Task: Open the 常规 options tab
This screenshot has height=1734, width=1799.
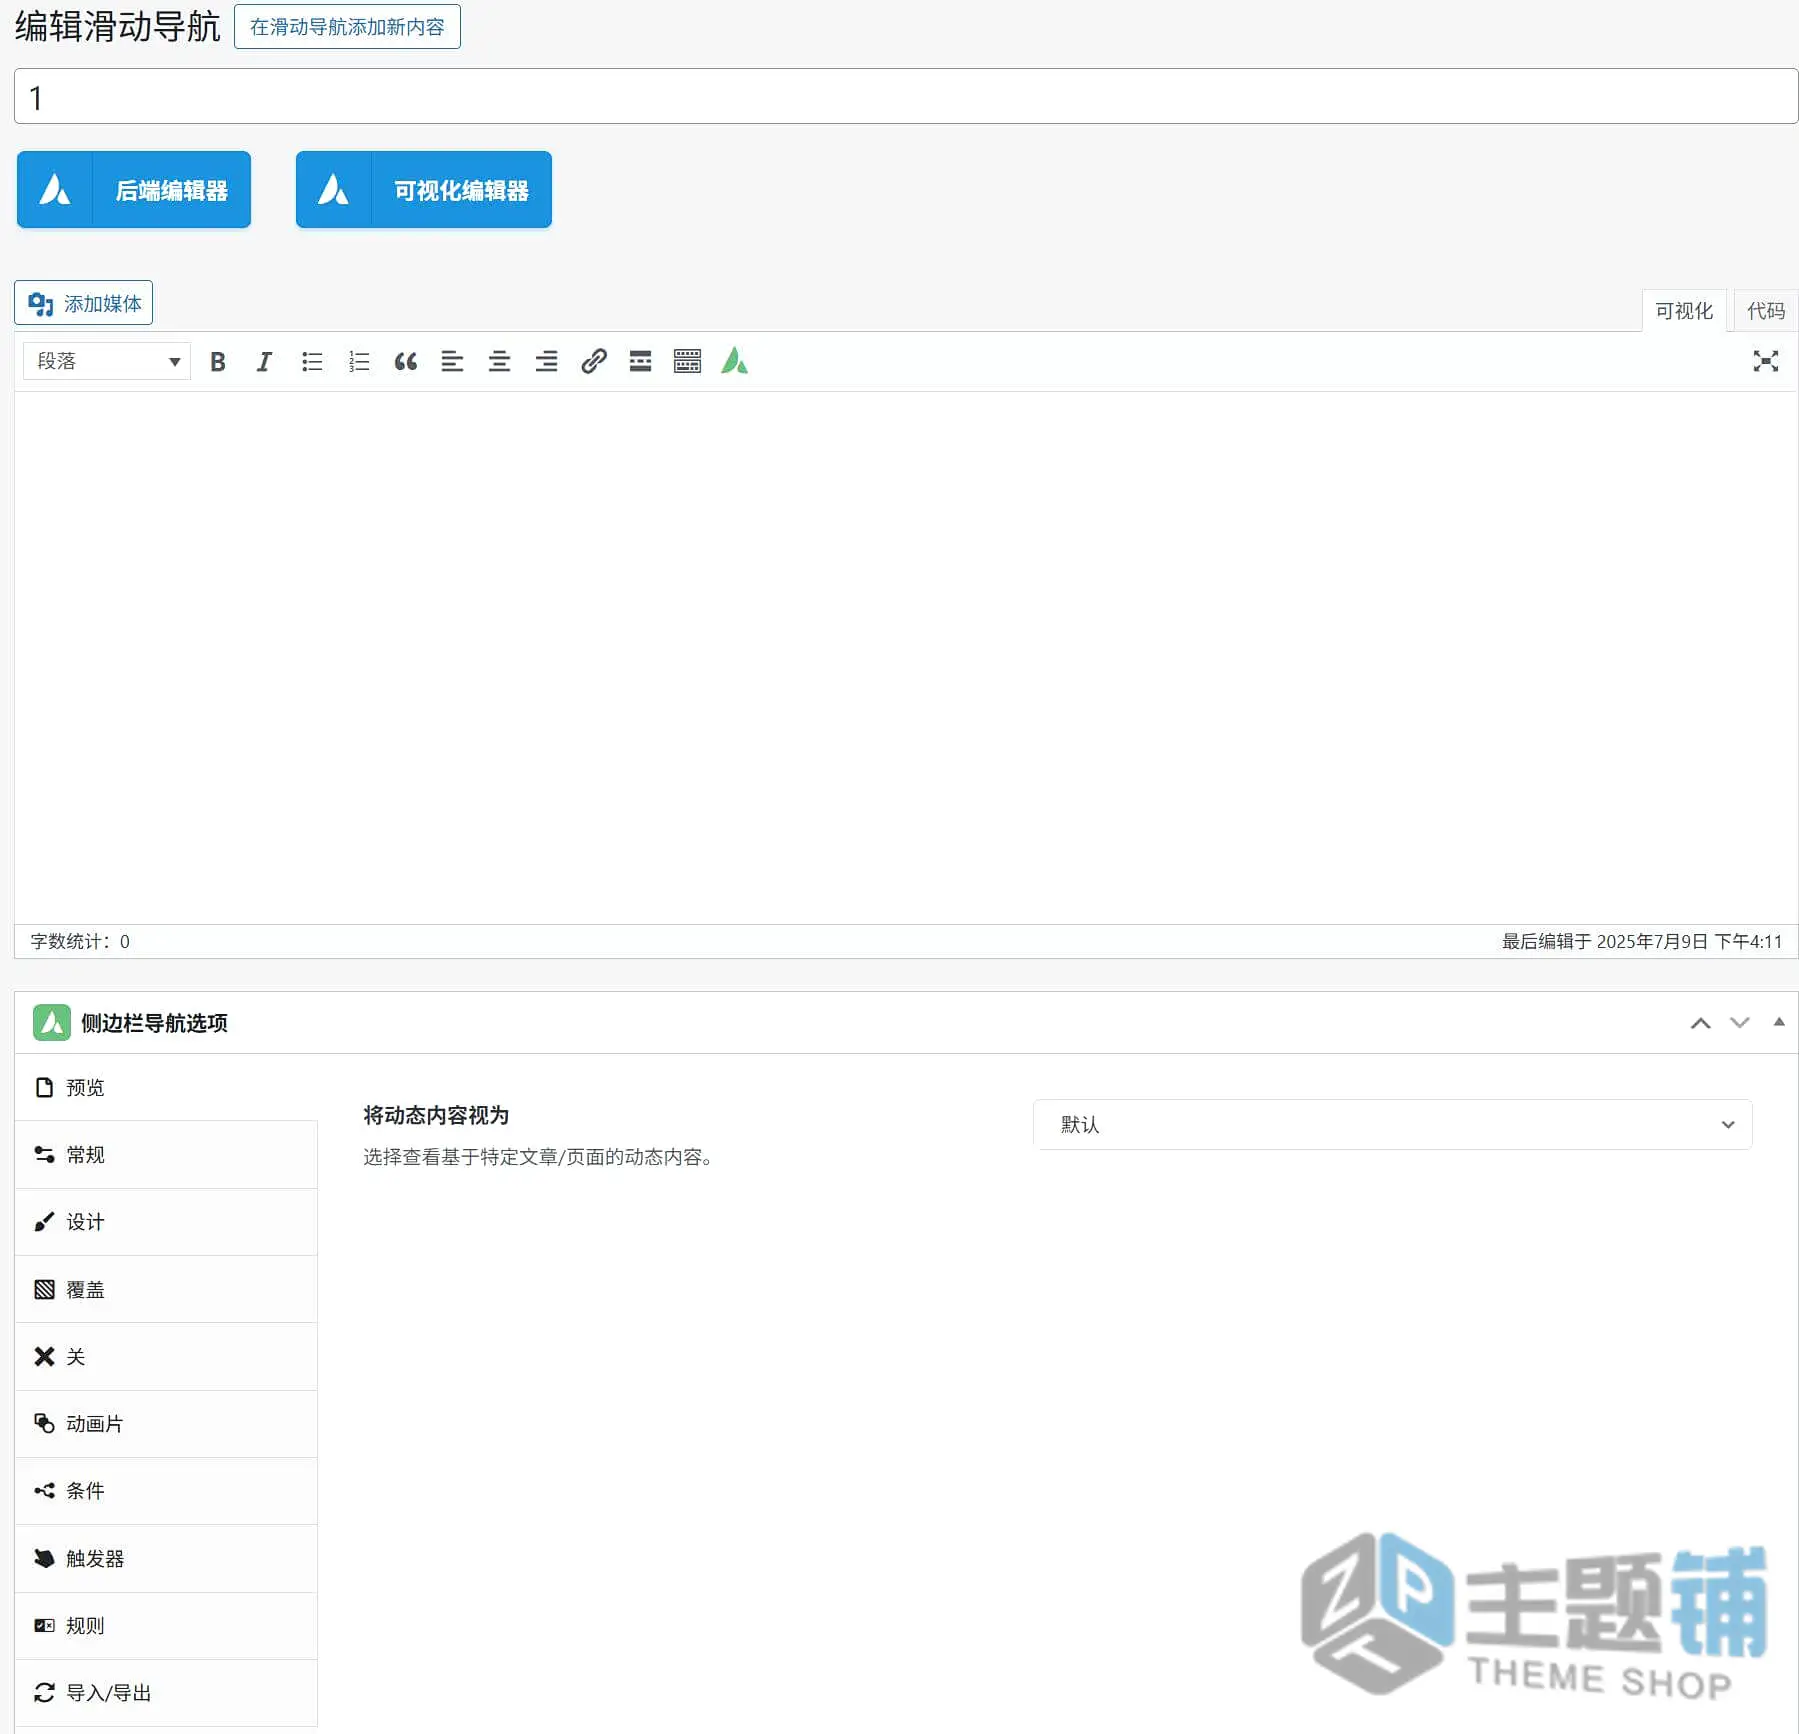Action: click(x=166, y=1155)
